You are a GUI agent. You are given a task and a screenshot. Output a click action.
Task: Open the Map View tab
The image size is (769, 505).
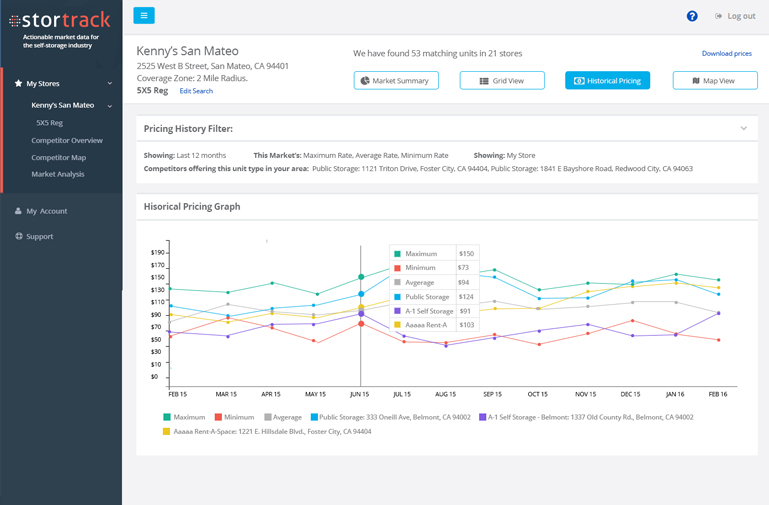[x=714, y=80]
